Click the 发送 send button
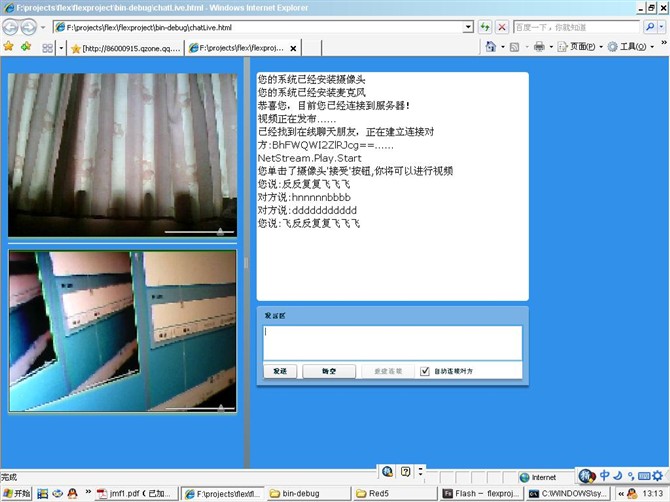Image resolution: width=670 pixels, height=502 pixels. tap(280, 371)
